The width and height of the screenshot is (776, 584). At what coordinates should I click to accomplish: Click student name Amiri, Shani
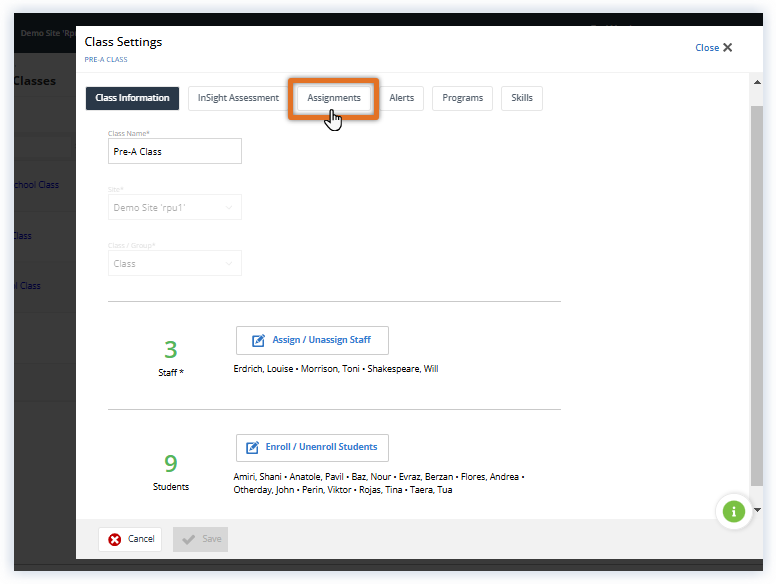257,477
